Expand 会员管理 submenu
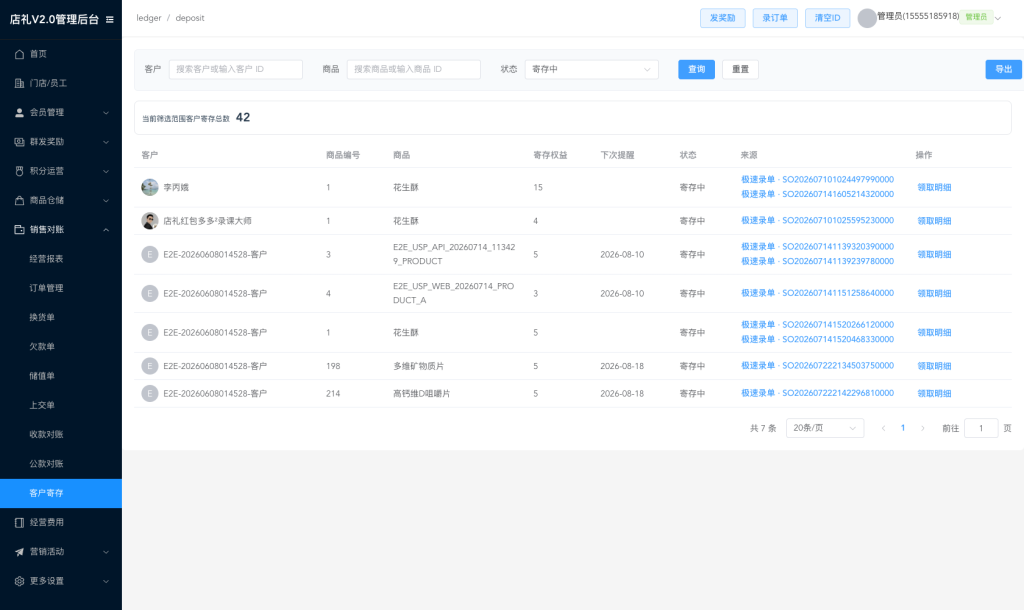 coord(61,112)
